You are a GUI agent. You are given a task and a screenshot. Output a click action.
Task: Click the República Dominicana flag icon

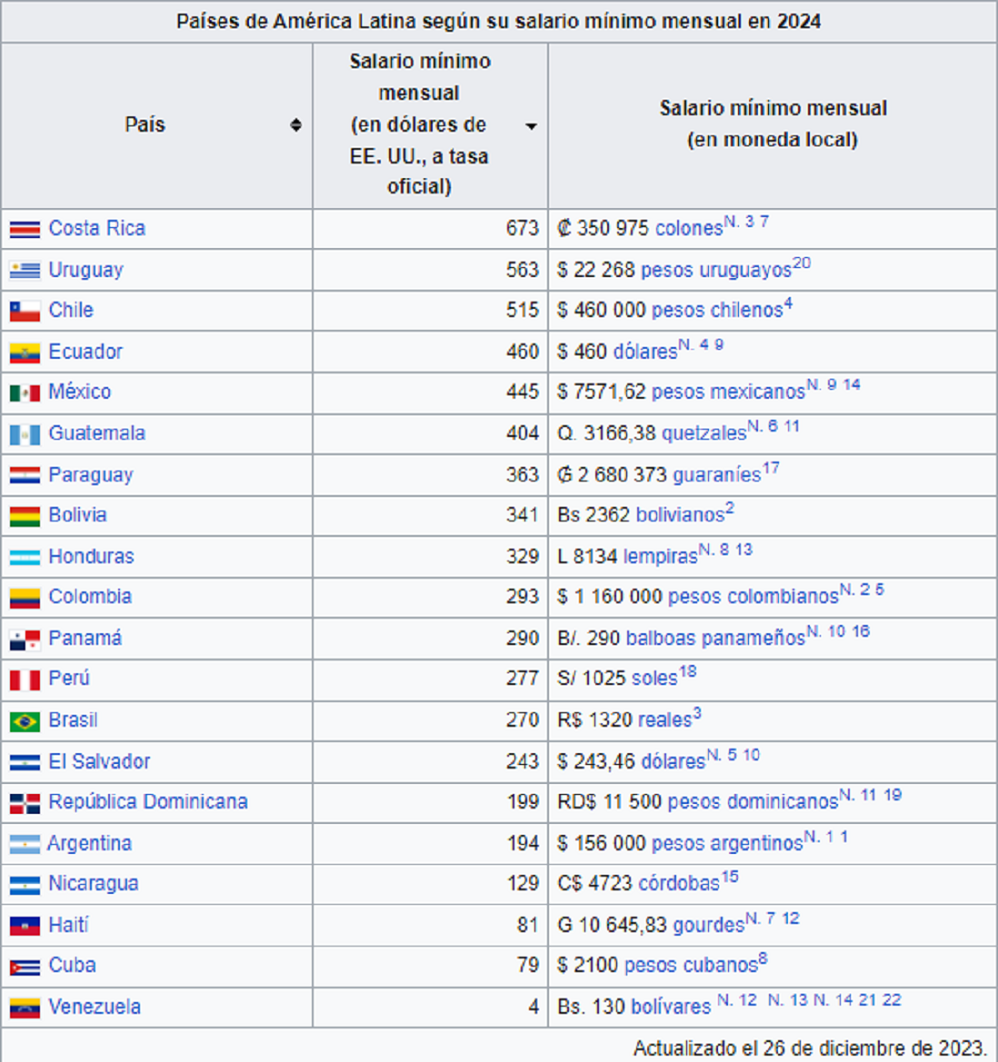click(x=25, y=803)
